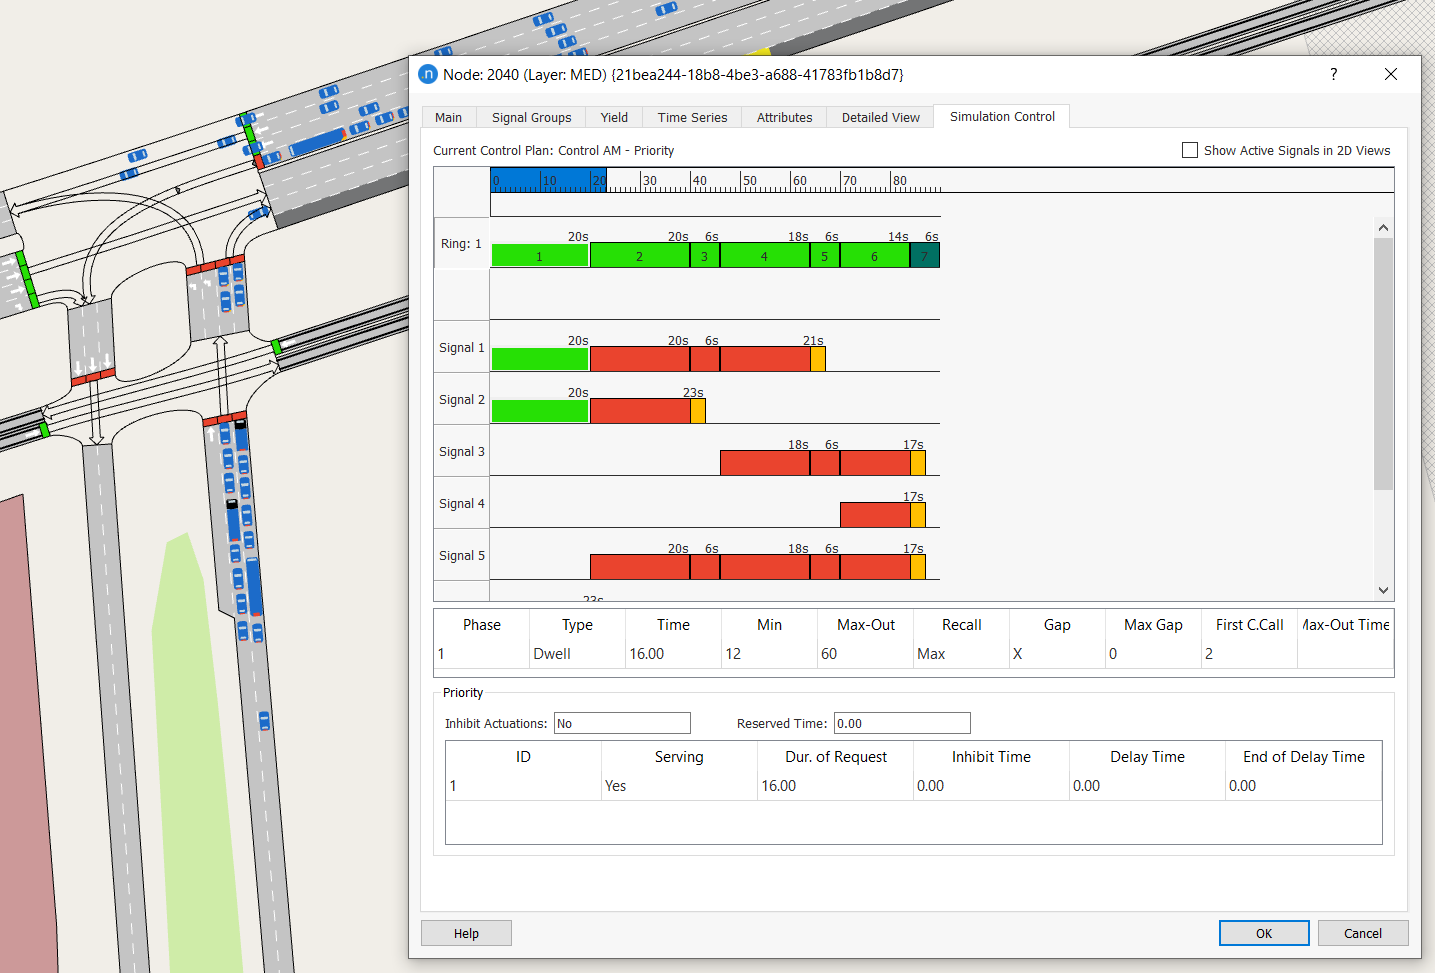Select phase 1 green block in Ring 1

(x=539, y=256)
